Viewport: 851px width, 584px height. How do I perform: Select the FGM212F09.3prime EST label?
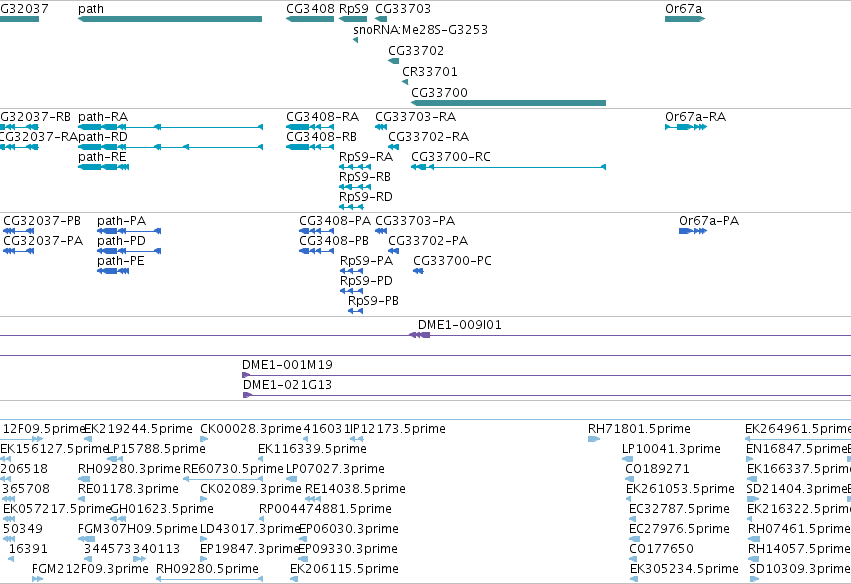click(x=90, y=569)
